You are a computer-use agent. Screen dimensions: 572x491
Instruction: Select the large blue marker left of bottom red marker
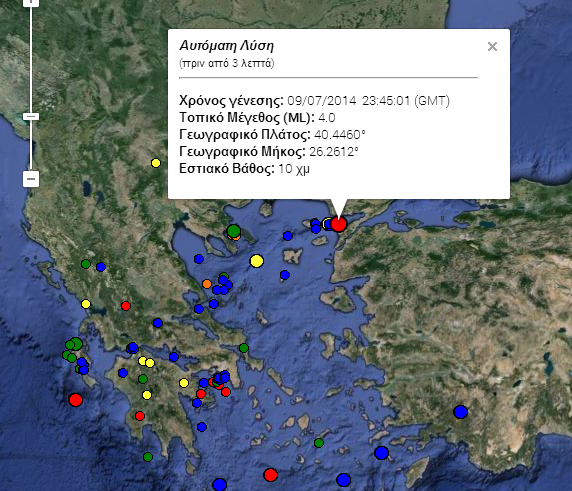(x=220, y=485)
